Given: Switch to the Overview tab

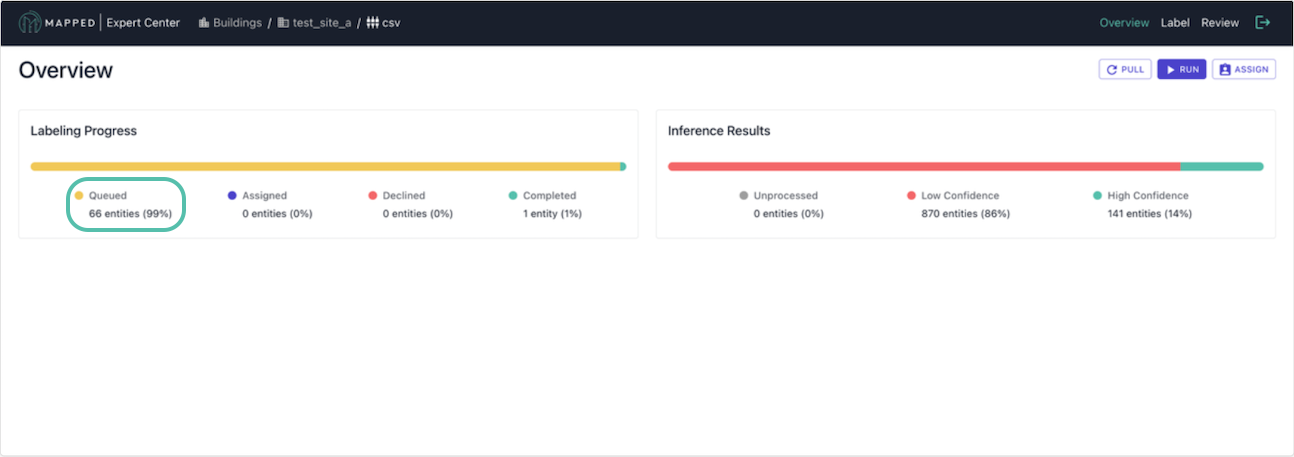Looking at the screenshot, I should 1124,22.
